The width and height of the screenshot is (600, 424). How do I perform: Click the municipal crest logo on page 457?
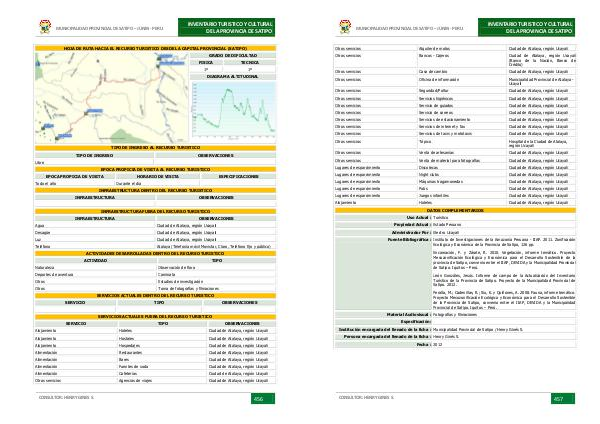[x=345, y=27]
